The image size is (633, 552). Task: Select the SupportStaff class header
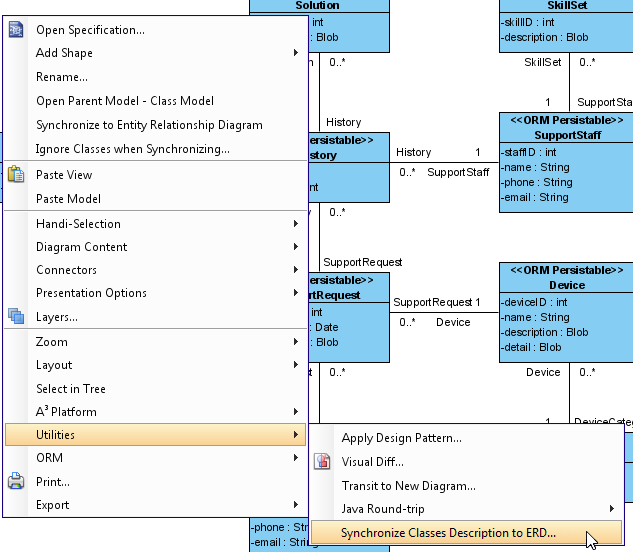point(566,128)
